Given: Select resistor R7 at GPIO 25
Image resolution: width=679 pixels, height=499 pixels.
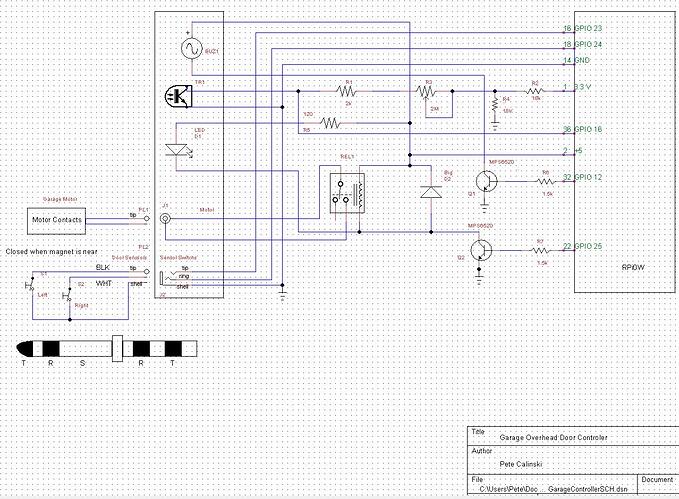Looking at the screenshot, I should [x=540, y=250].
